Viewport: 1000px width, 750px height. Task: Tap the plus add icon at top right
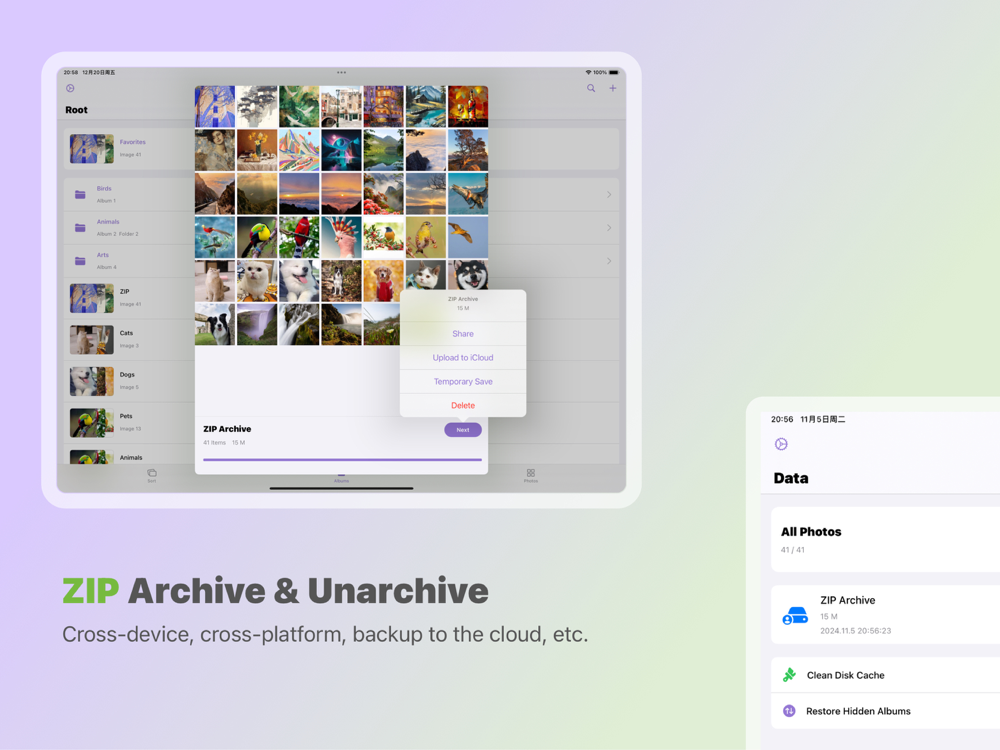[x=612, y=88]
